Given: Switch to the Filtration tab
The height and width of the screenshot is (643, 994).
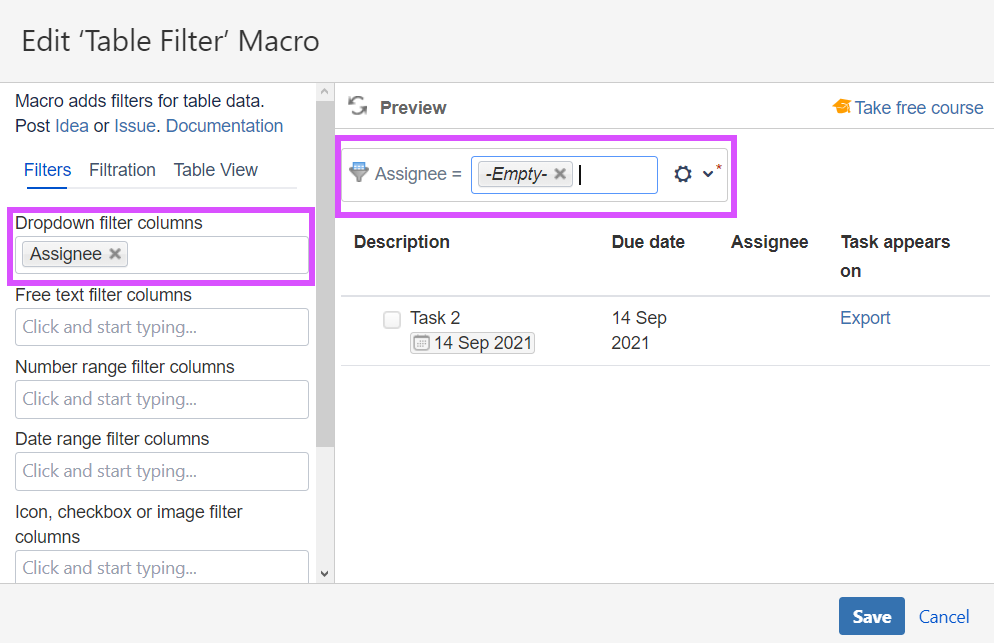Looking at the screenshot, I should tap(122, 170).
